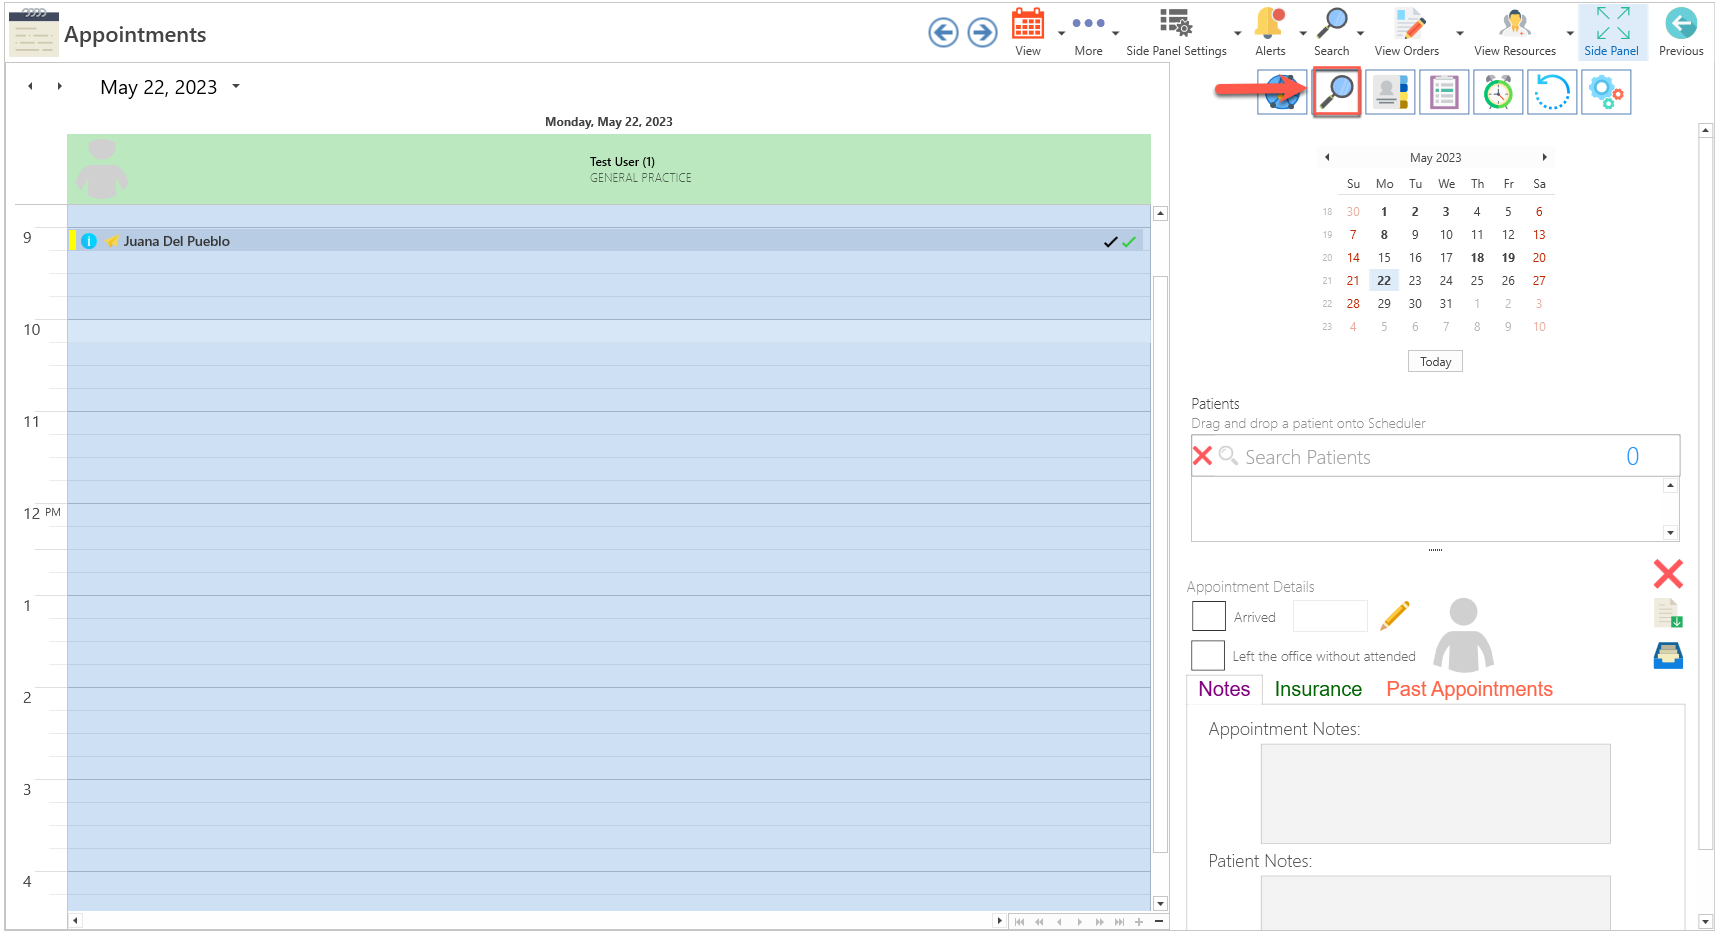Expand the View Orders dropdown arrow
This screenshot has width=1721, height=936.
pos(1459,33)
